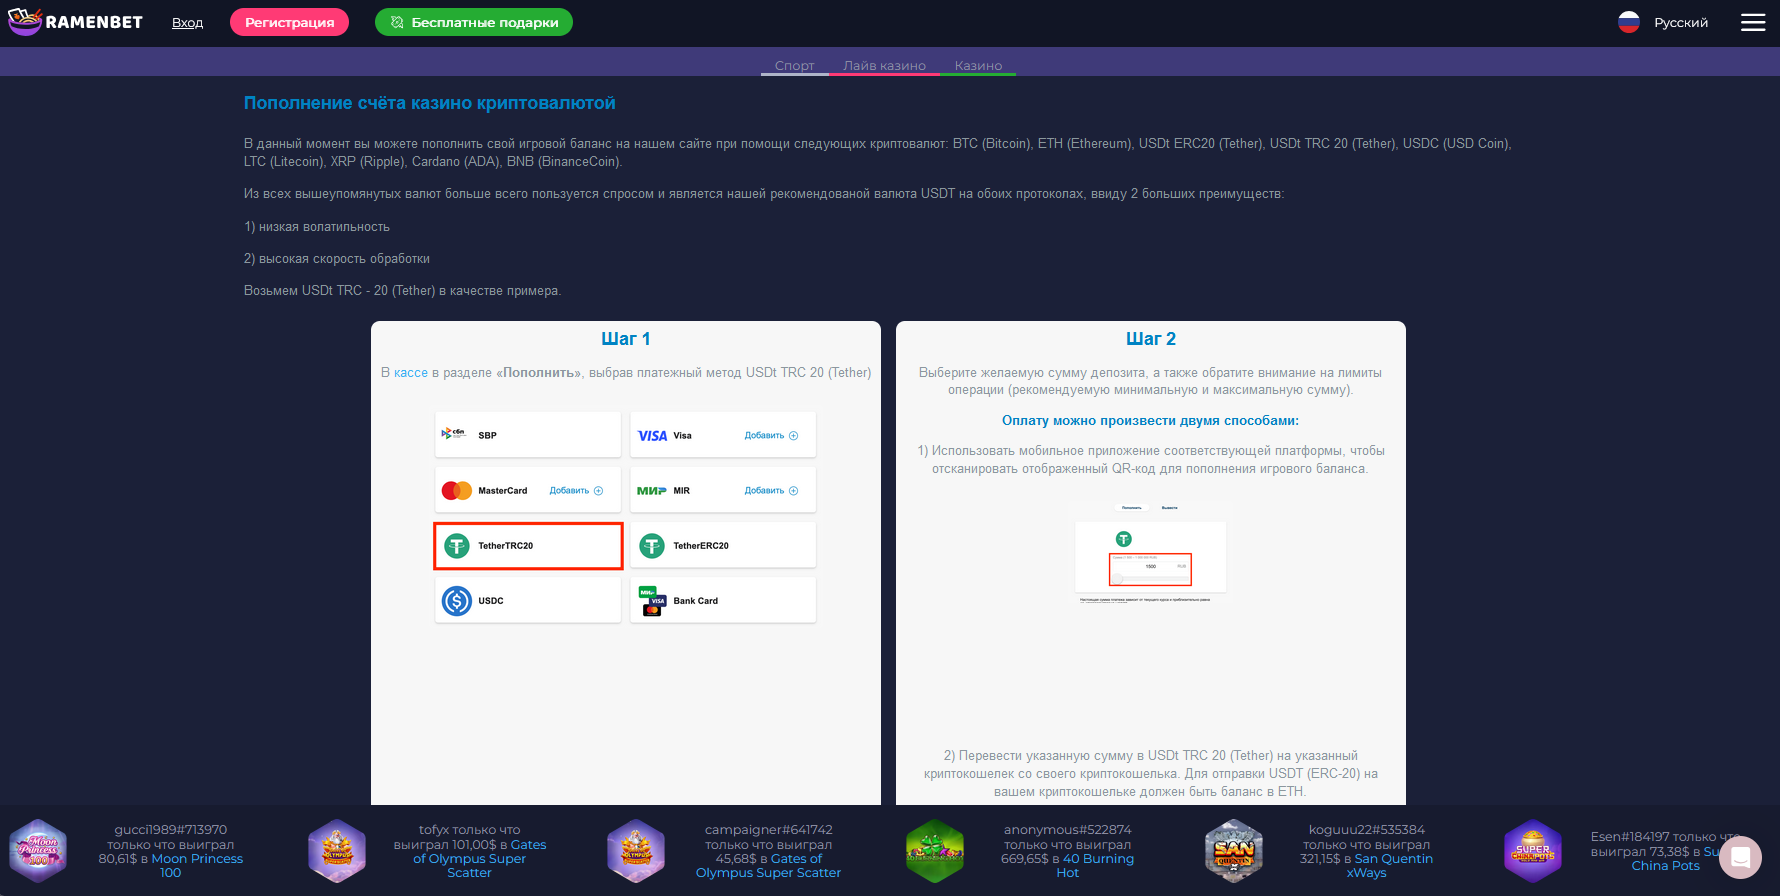Click the game icon beside tofyx's win

(x=337, y=851)
